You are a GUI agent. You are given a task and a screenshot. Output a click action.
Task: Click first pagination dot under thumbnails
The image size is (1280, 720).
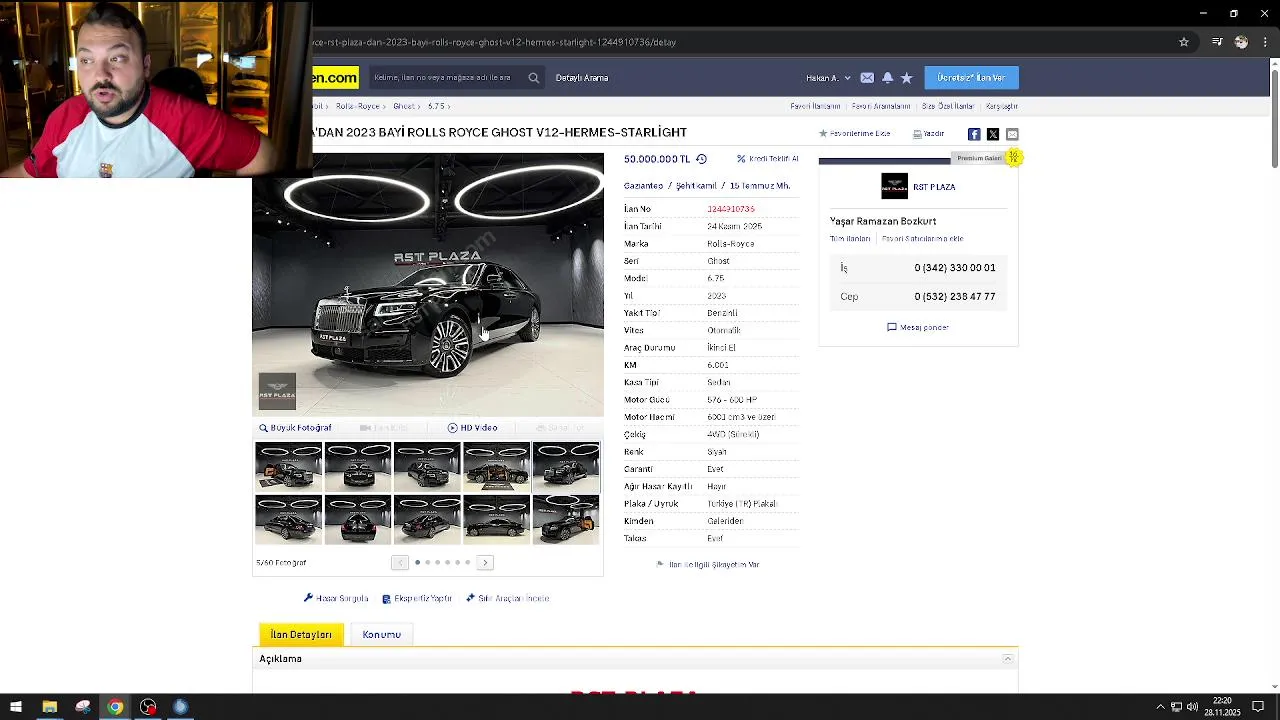417,562
